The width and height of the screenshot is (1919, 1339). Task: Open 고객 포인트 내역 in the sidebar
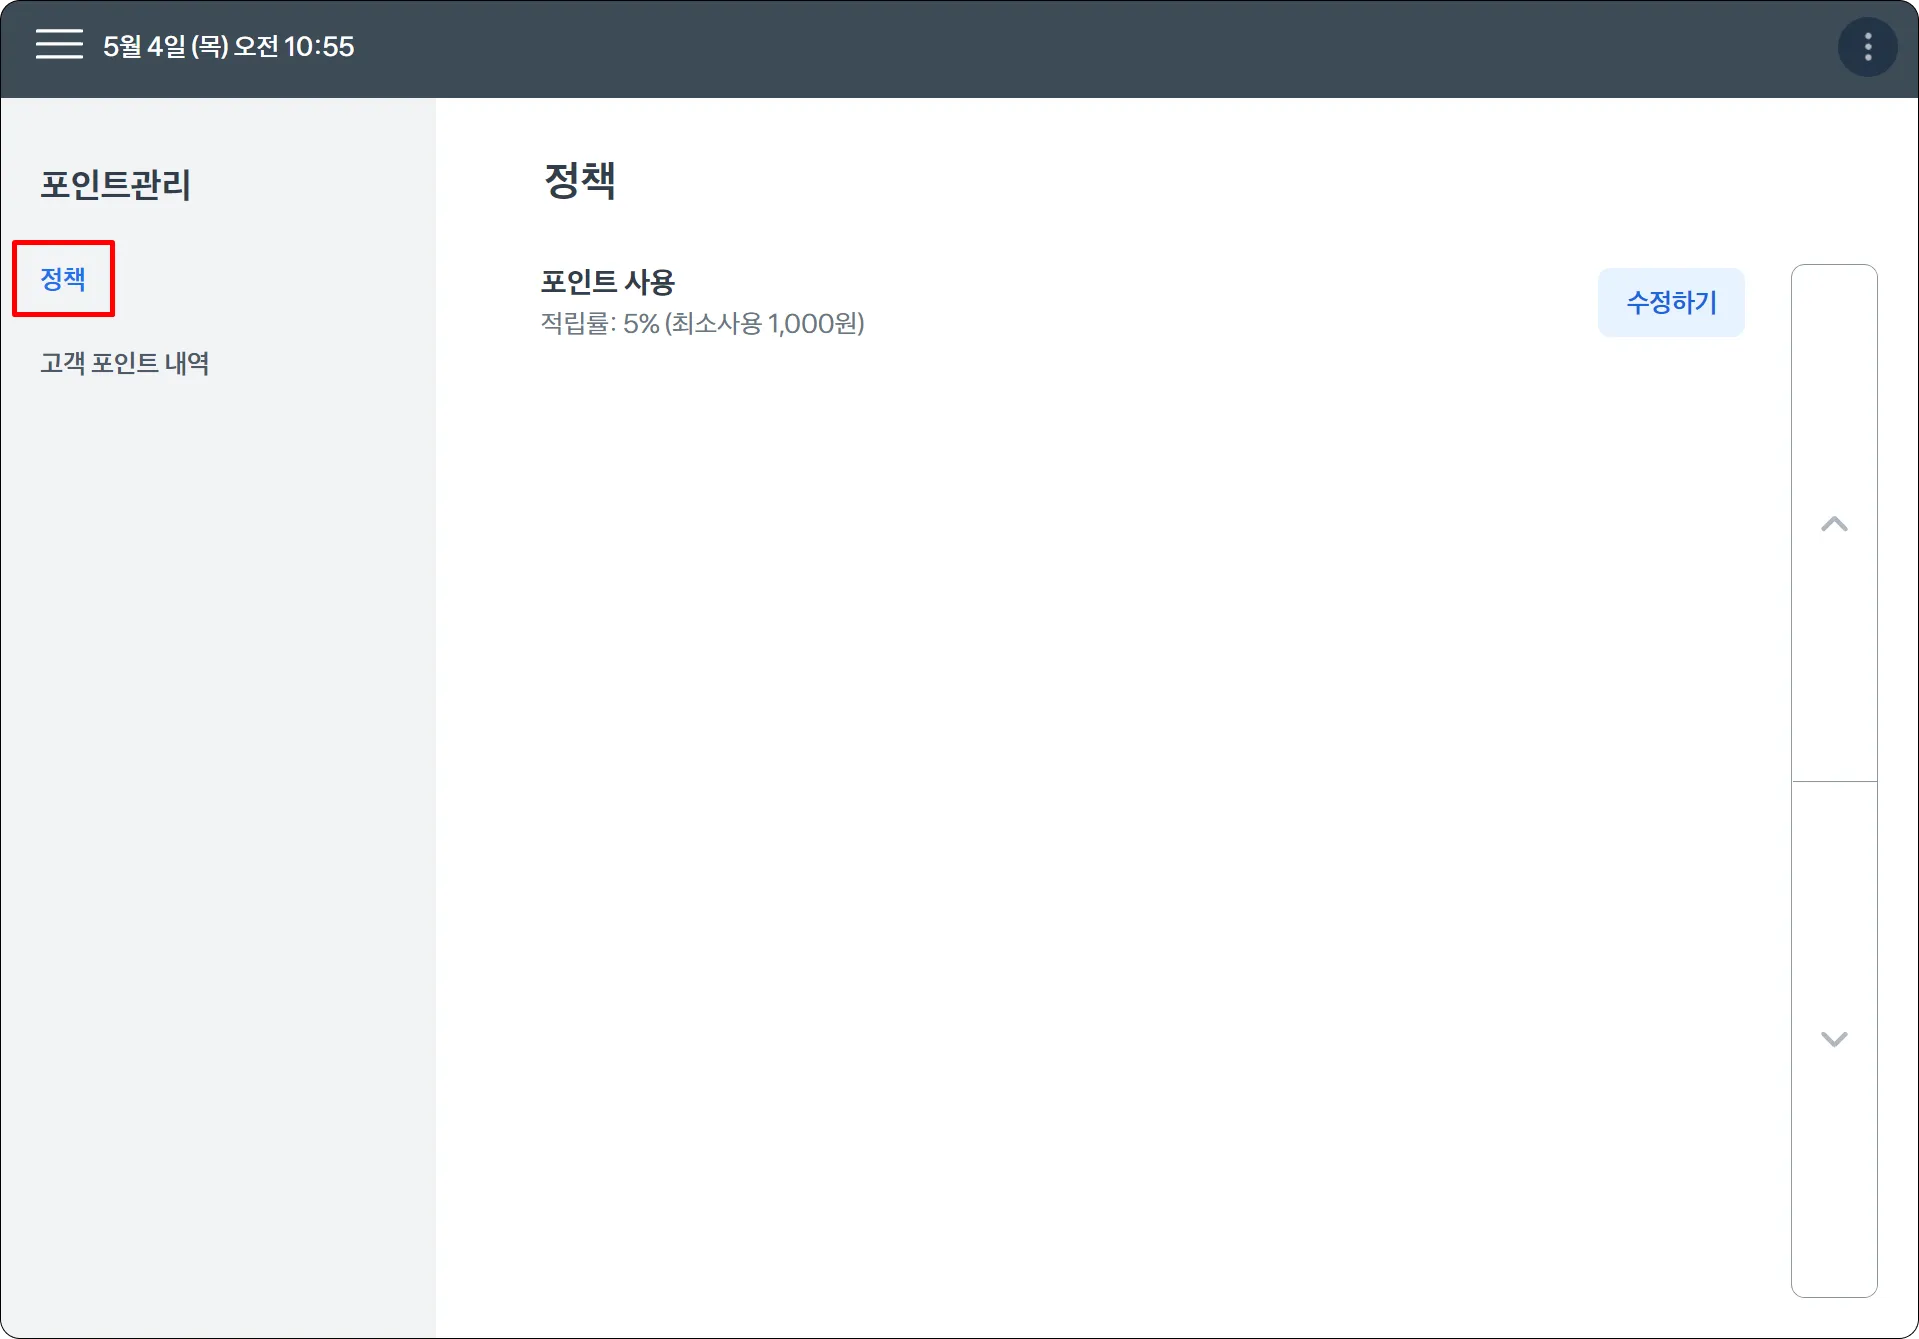coord(125,363)
